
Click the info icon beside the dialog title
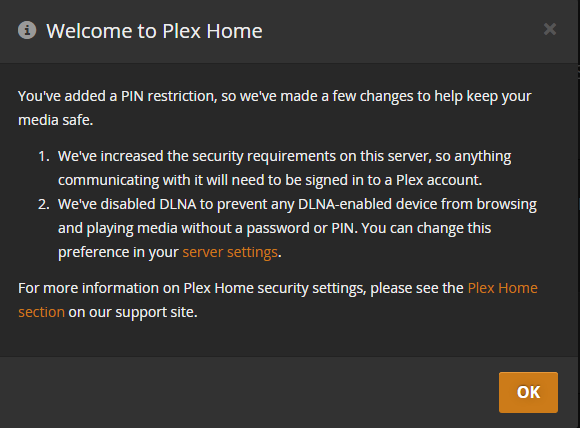tap(27, 30)
